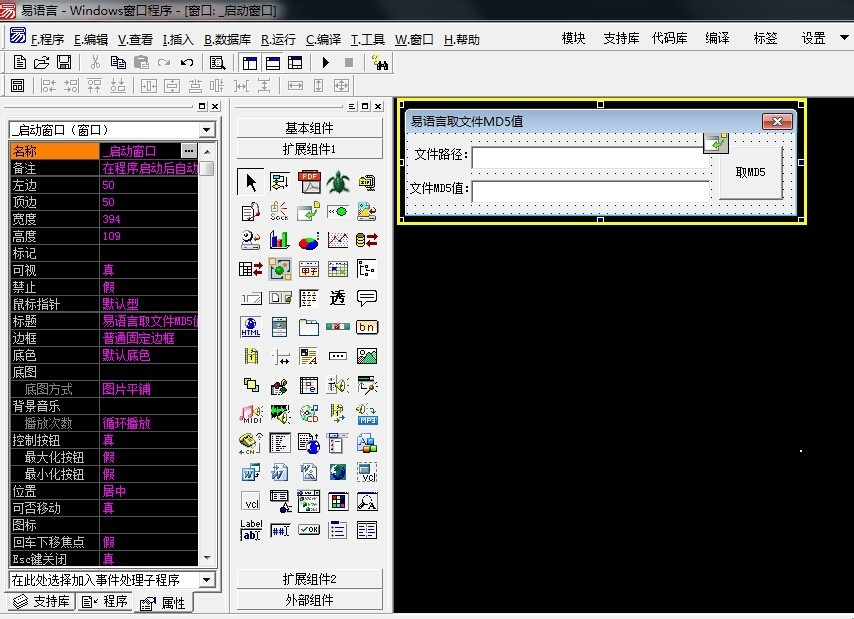The height and width of the screenshot is (619, 854).
Task: Click the 取MD5 button in the form
Action: [x=751, y=173]
